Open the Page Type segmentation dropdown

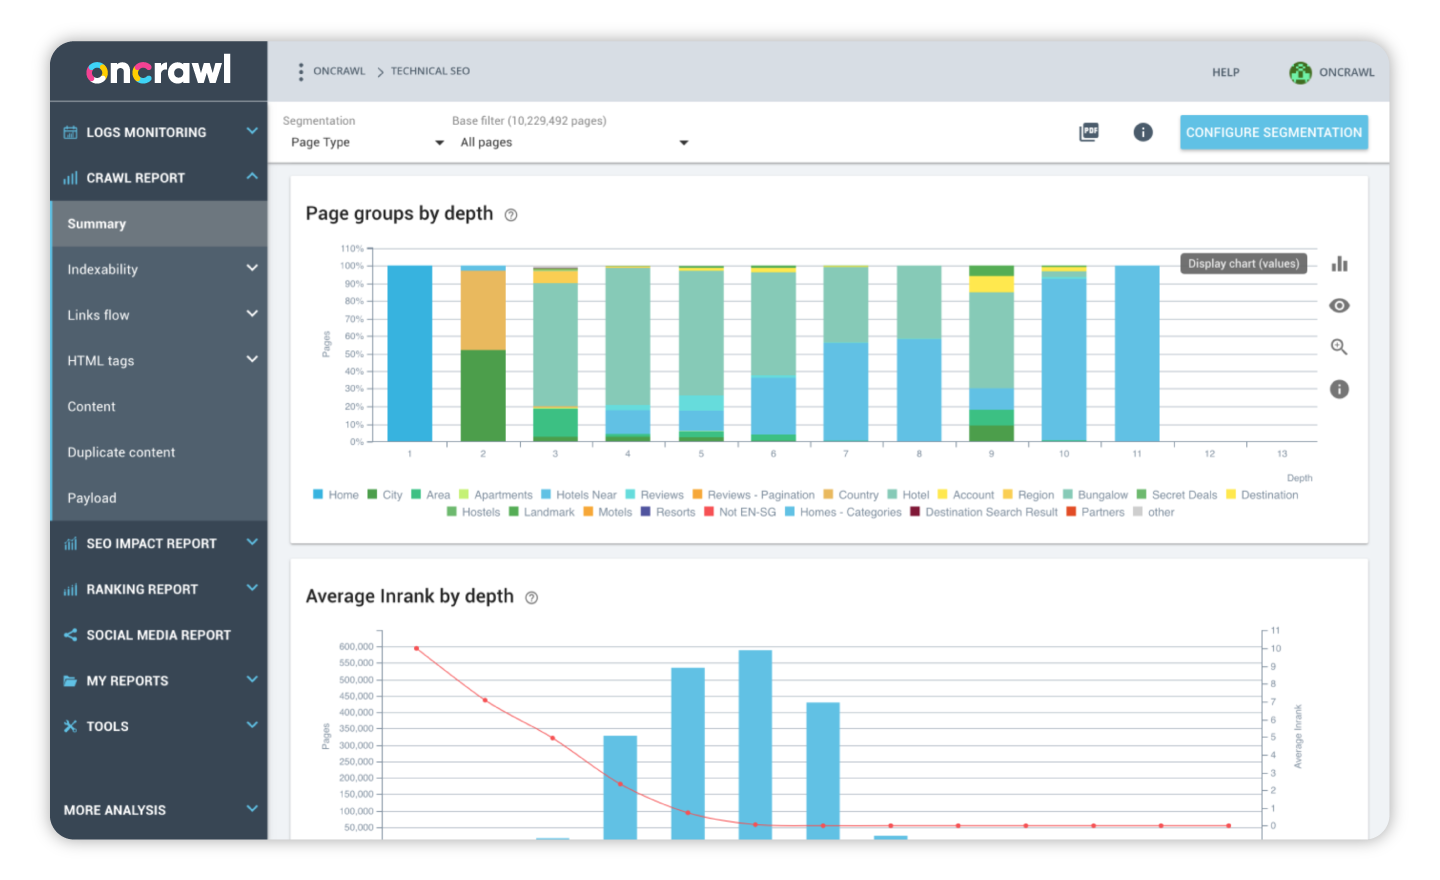(365, 142)
